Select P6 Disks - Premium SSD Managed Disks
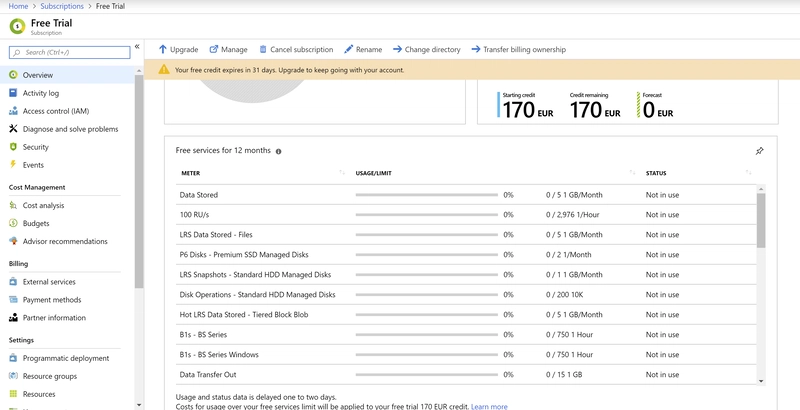The width and height of the screenshot is (800, 410). click(x=466, y=254)
